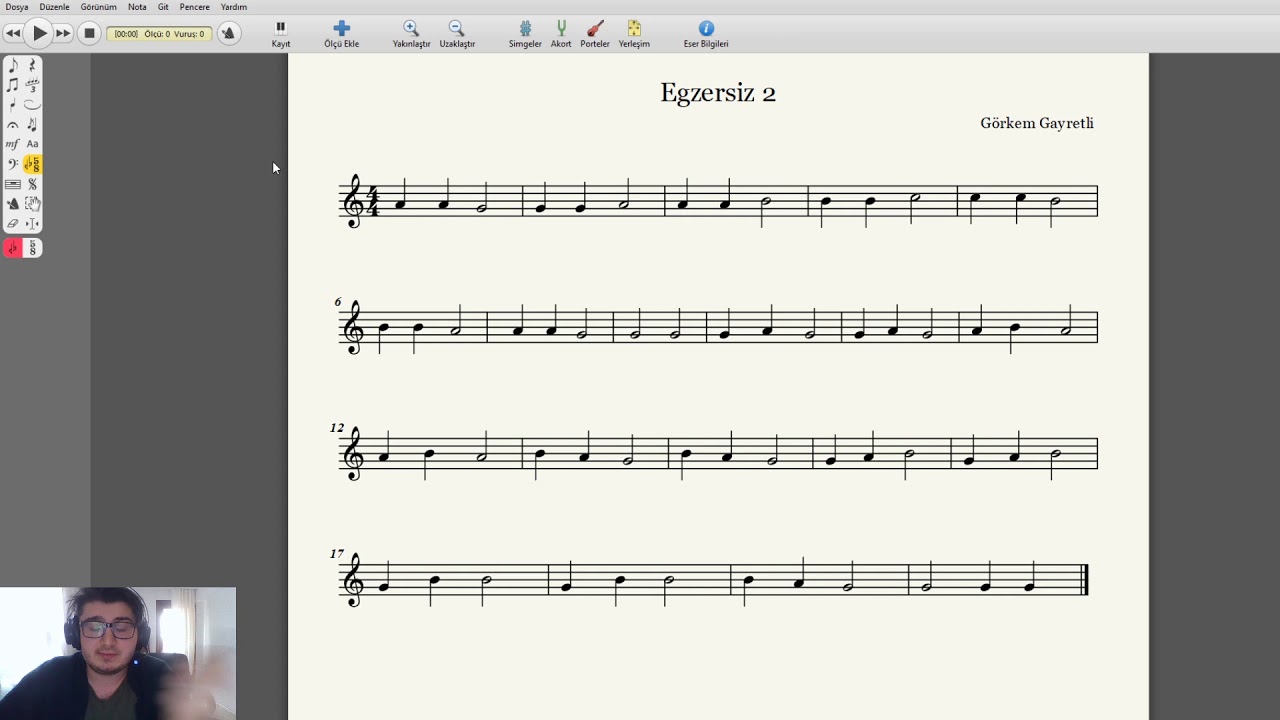Click the measure number 6 label
The width and height of the screenshot is (1280, 720).
pyautogui.click(x=338, y=302)
